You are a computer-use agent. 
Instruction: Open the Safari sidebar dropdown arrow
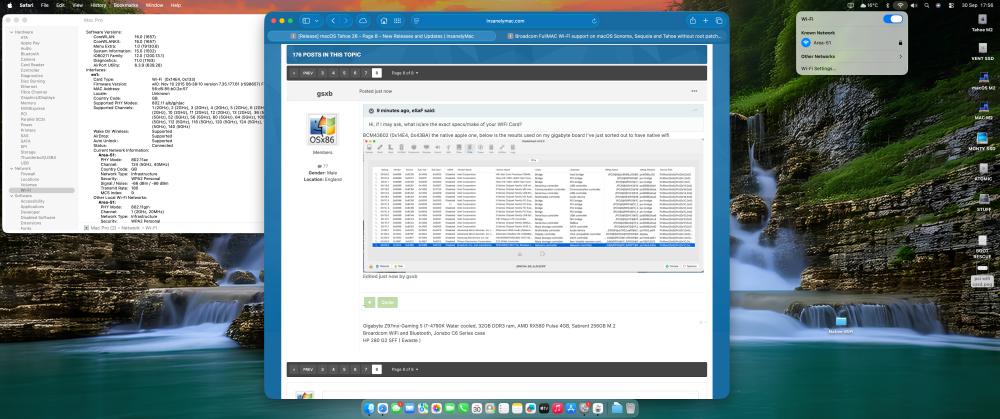(x=316, y=20)
